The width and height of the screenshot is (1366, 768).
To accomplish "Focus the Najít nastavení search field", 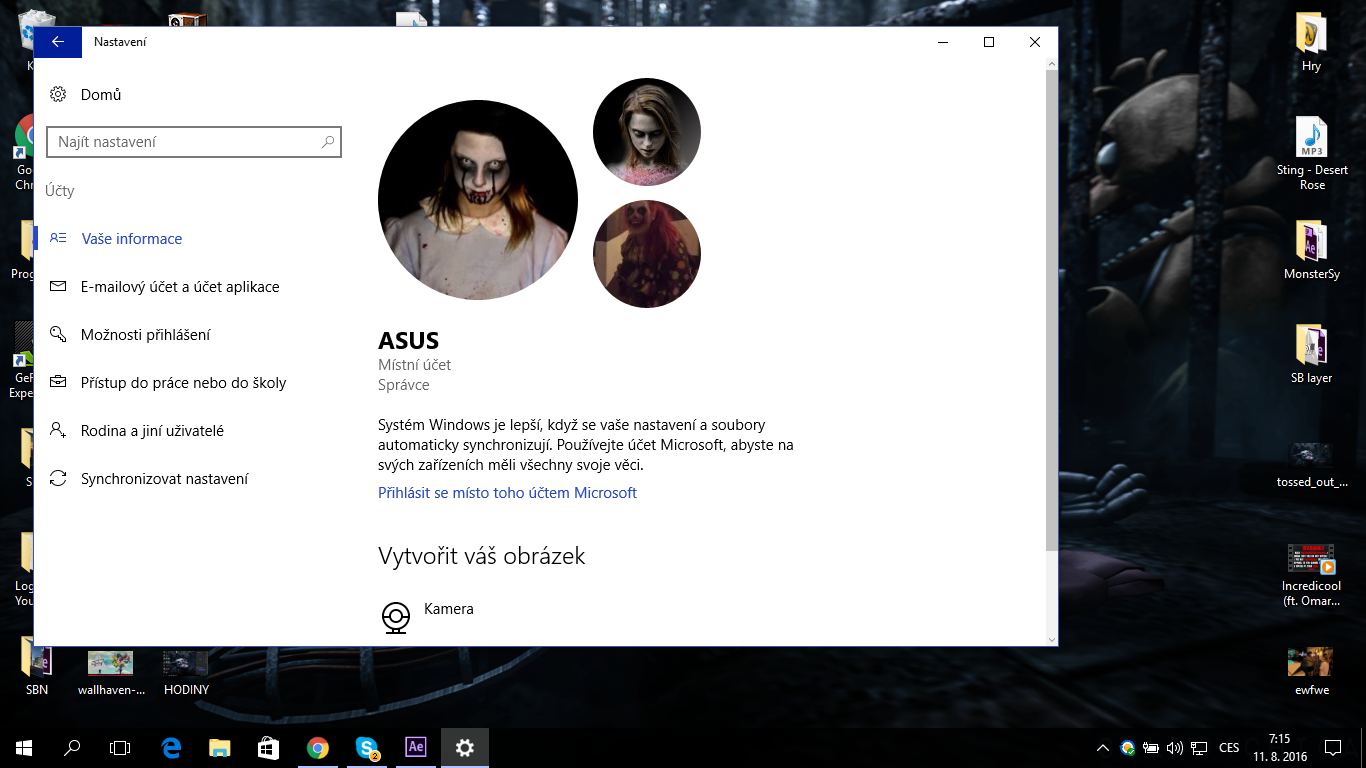I will point(185,142).
